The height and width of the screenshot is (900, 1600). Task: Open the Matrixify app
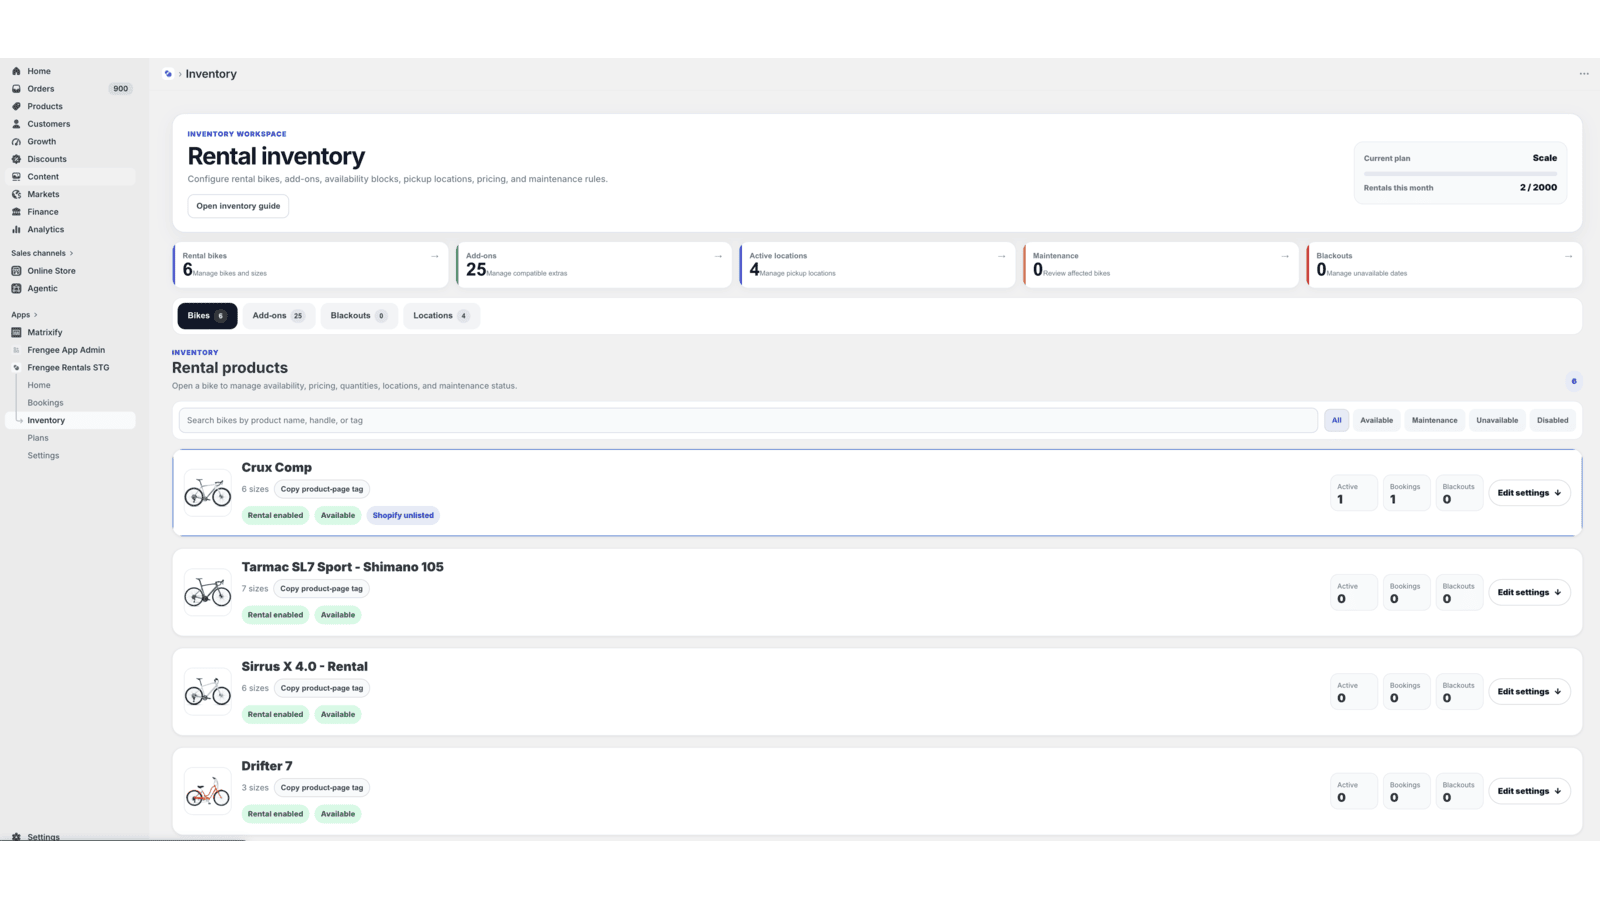click(x=45, y=332)
